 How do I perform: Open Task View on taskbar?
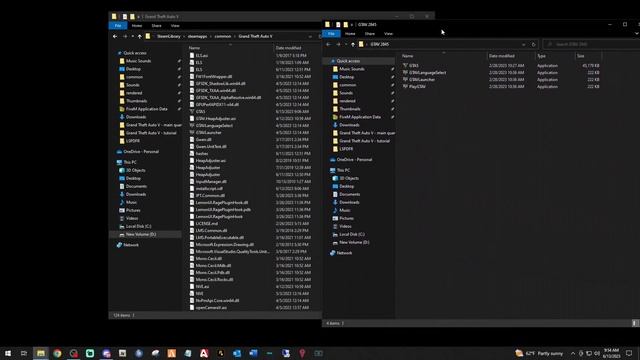click(x=24, y=353)
